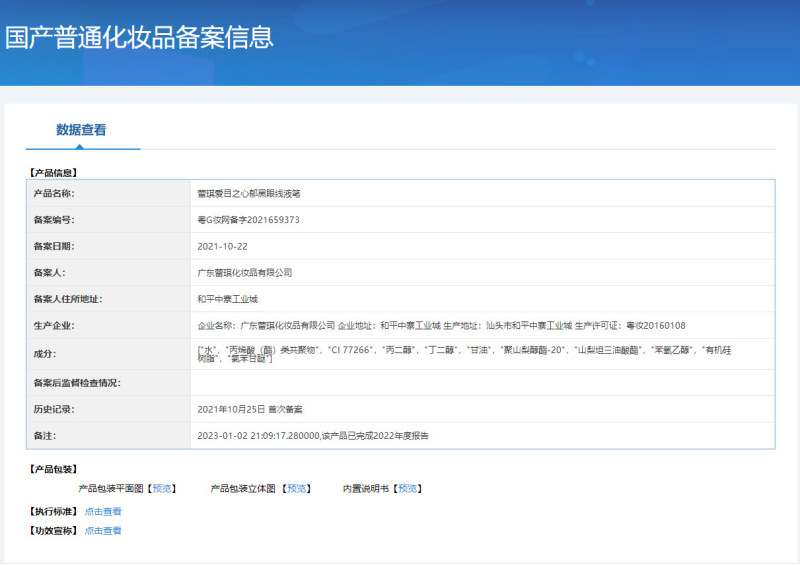Click the 国产普通化妆品备案信息 page title

(139, 38)
